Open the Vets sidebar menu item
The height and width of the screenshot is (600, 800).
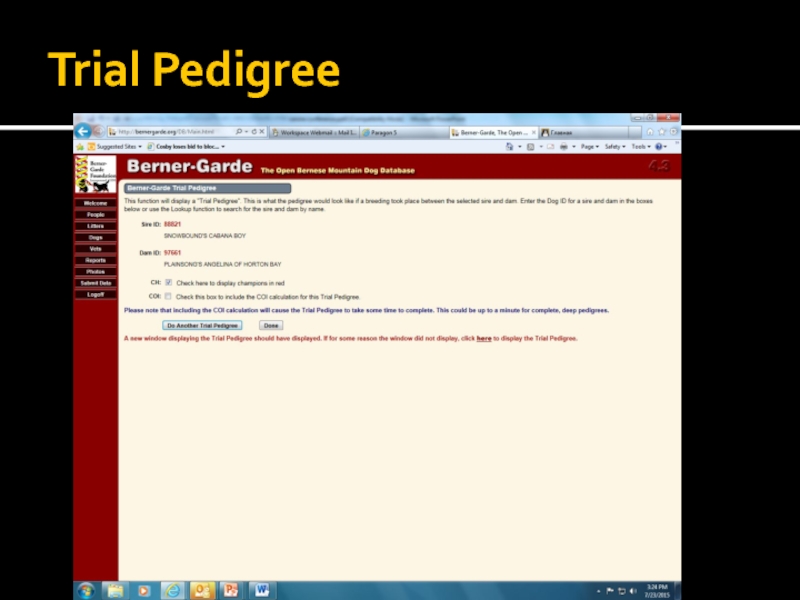click(95, 249)
